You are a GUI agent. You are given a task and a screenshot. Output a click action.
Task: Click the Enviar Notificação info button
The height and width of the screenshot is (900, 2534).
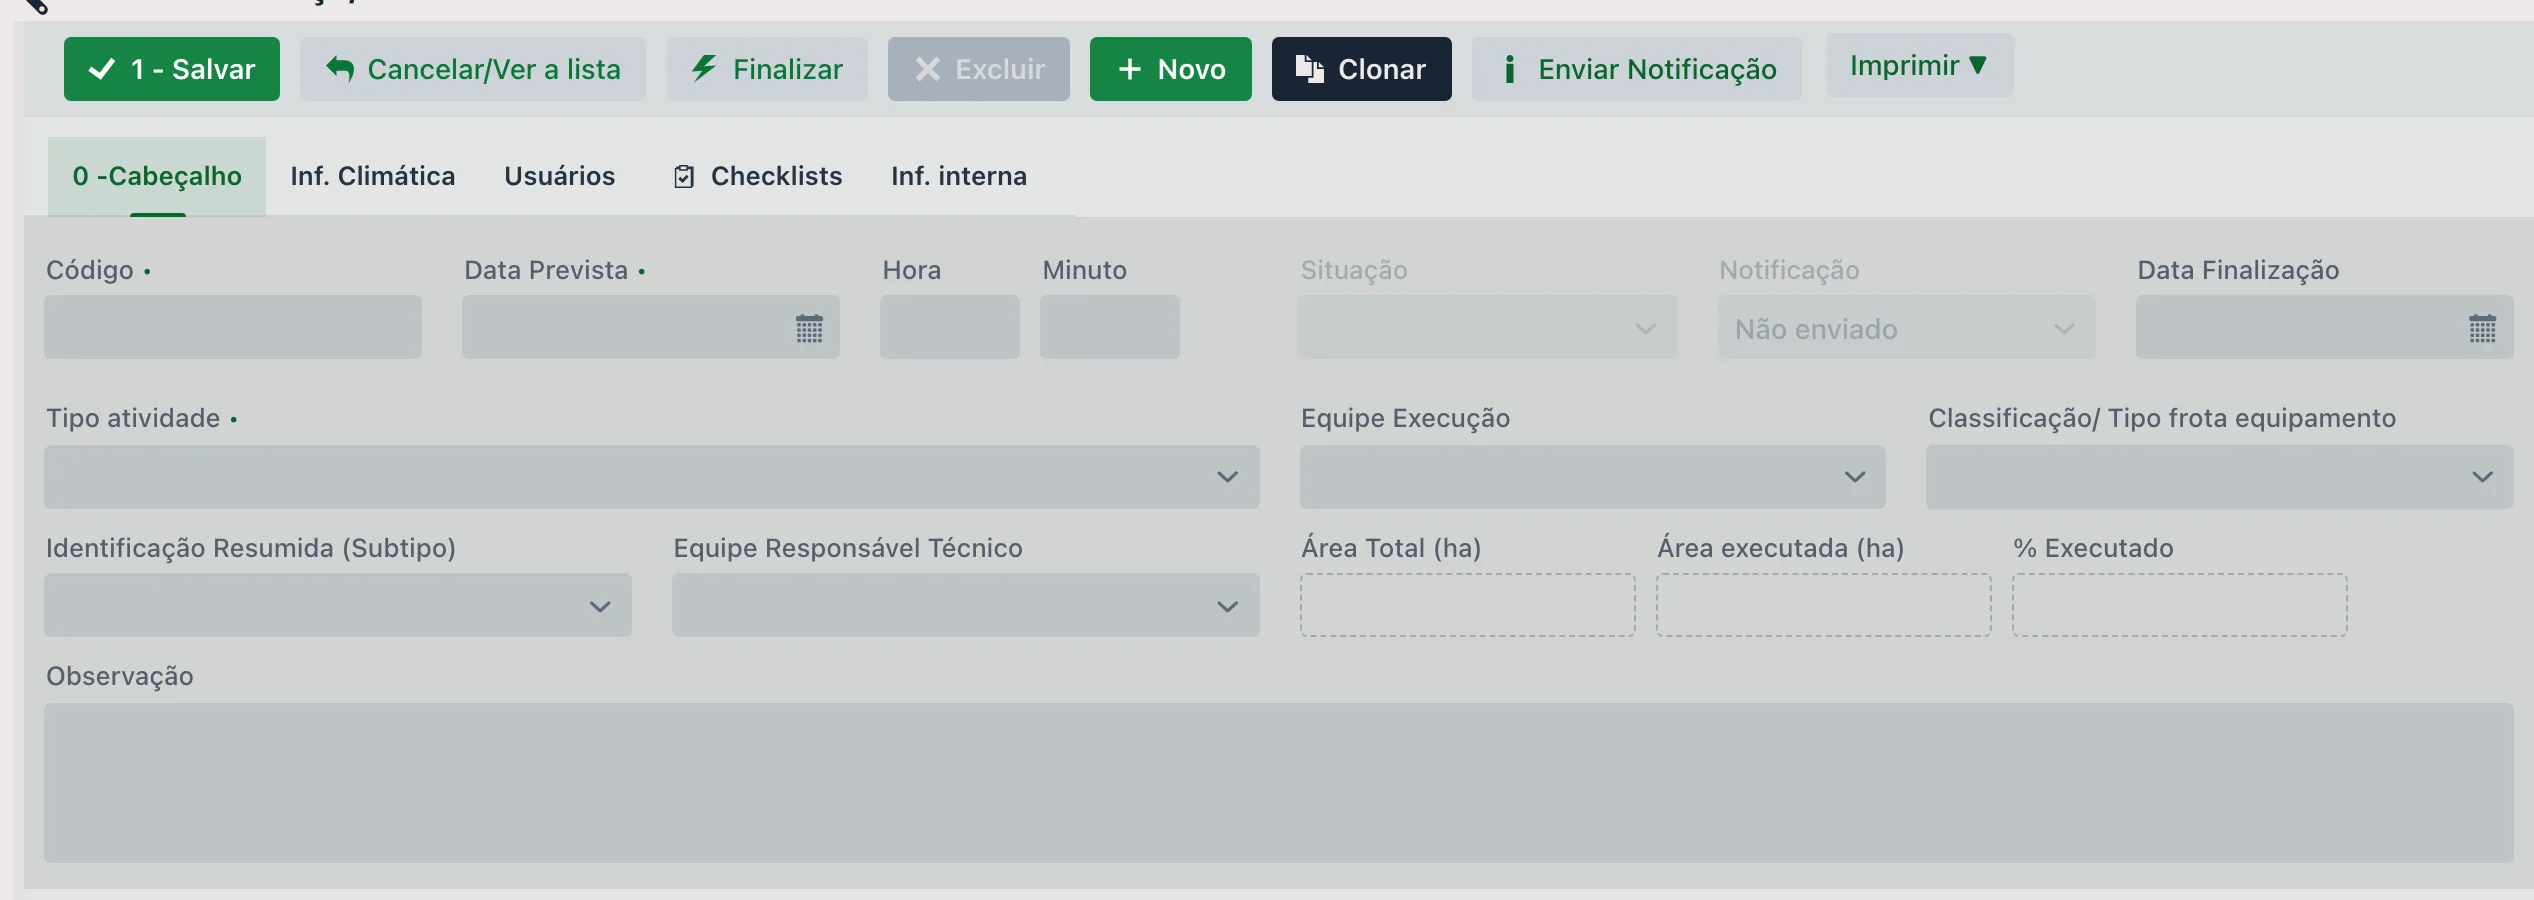[1637, 69]
